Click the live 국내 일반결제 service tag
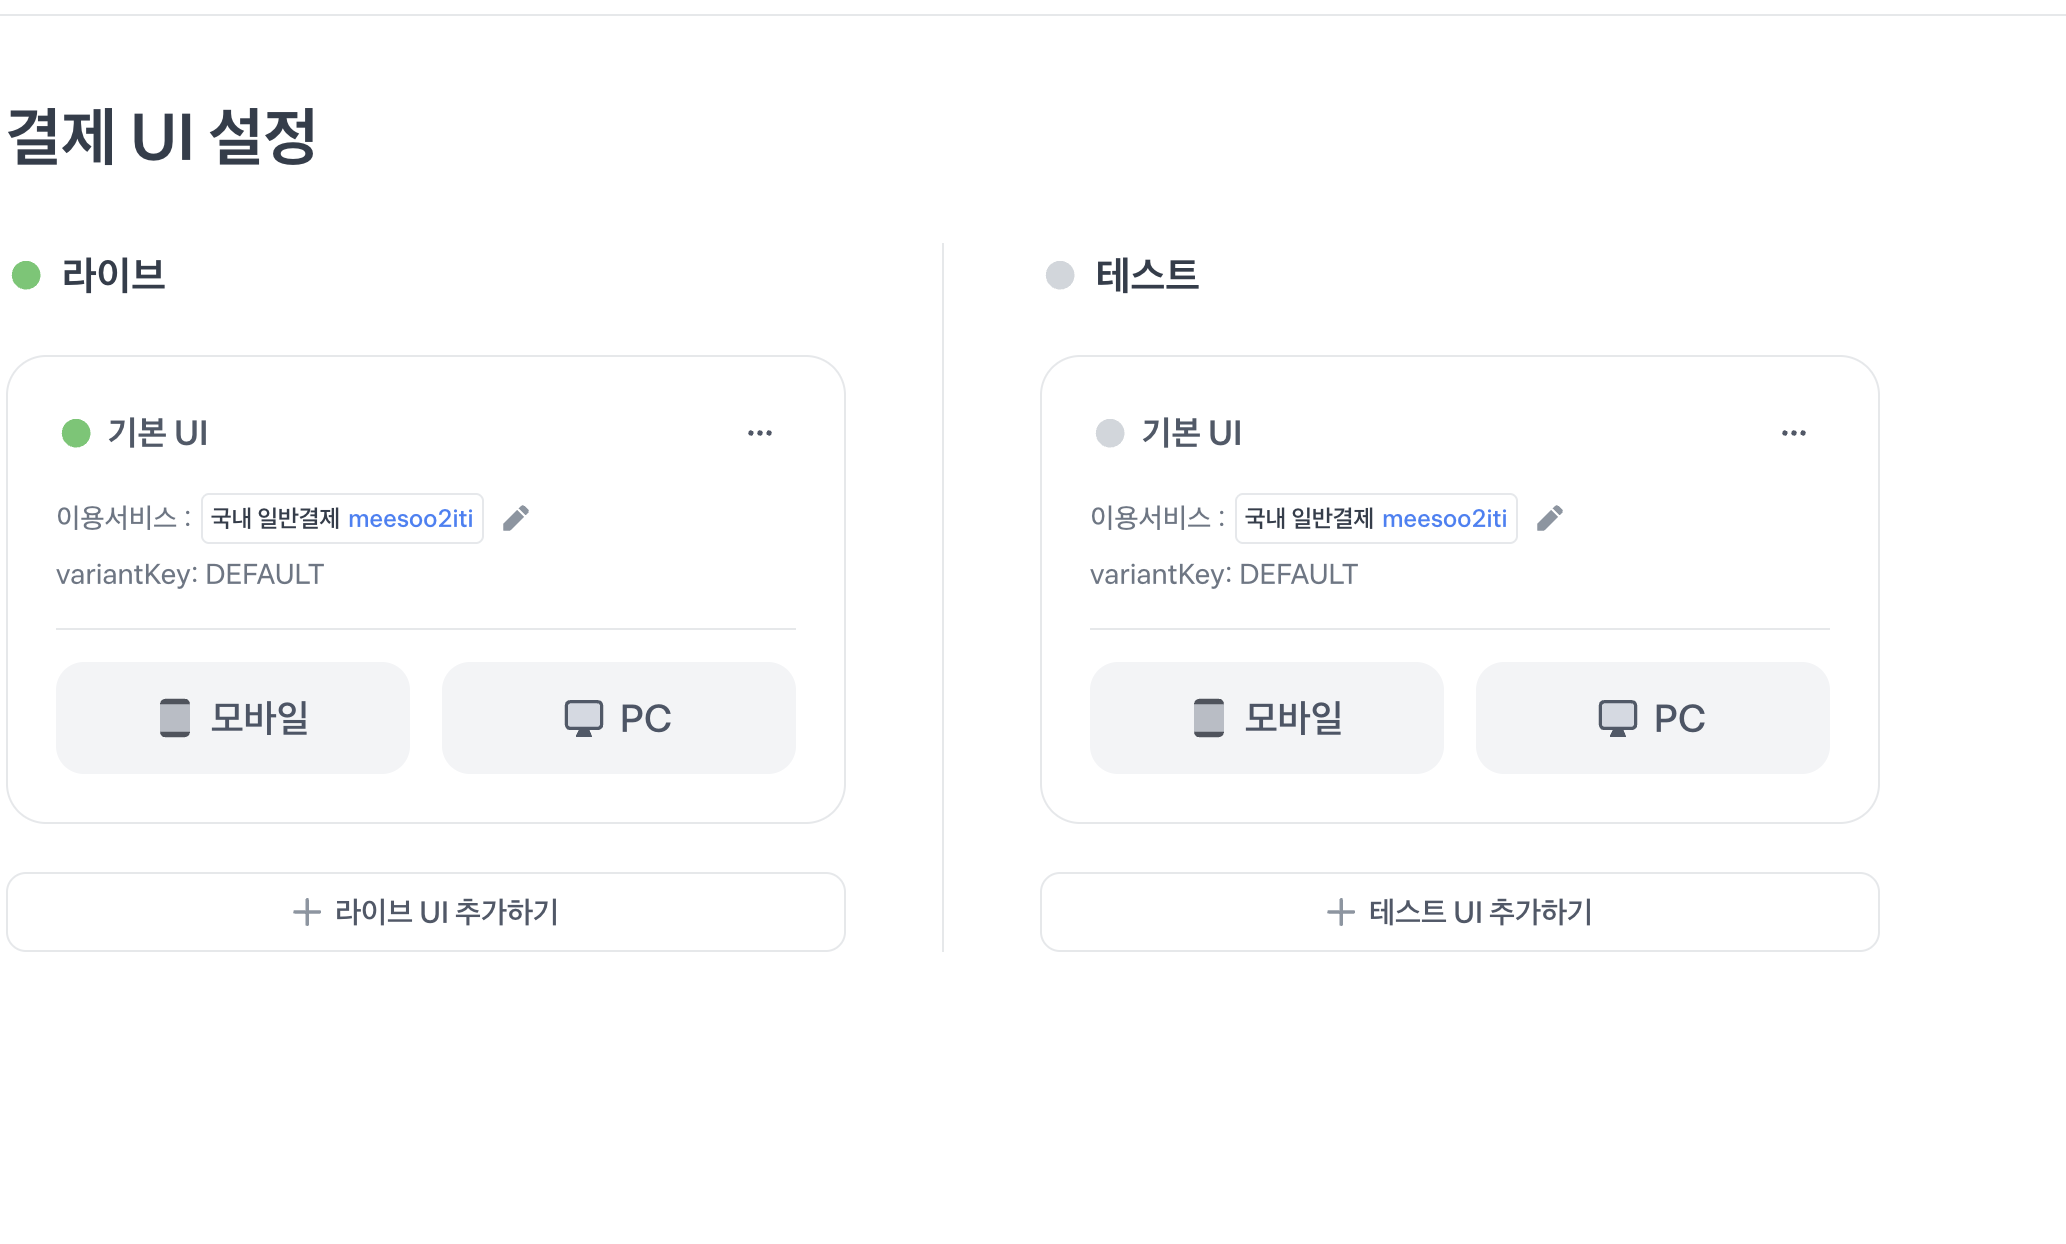2066x1244 pixels. pos(275,519)
